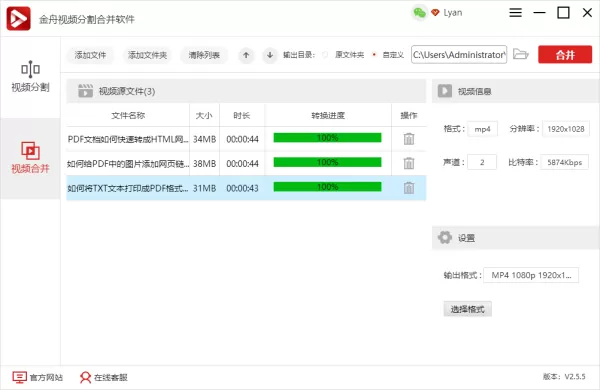Click the 声道 value 2 box
The width and height of the screenshot is (600, 390).
pos(482,162)
